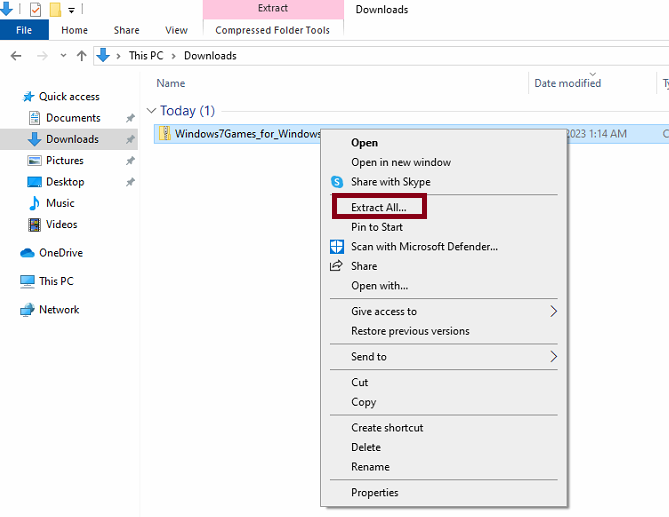Select This PC in navigation pane
The width and height of the screenshot is (669, 517).
click(56, 282)
